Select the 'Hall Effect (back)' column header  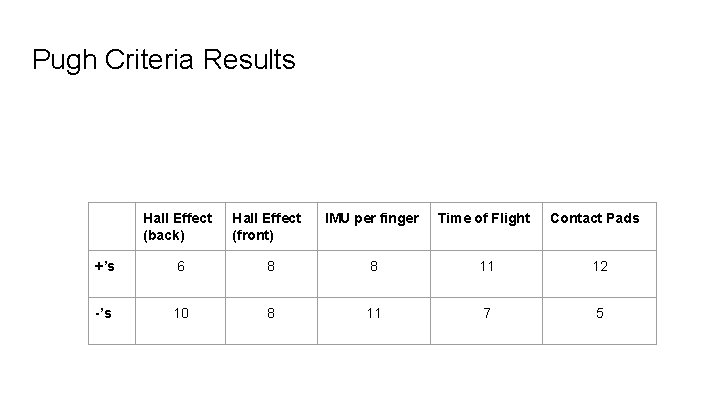[177, 226]
